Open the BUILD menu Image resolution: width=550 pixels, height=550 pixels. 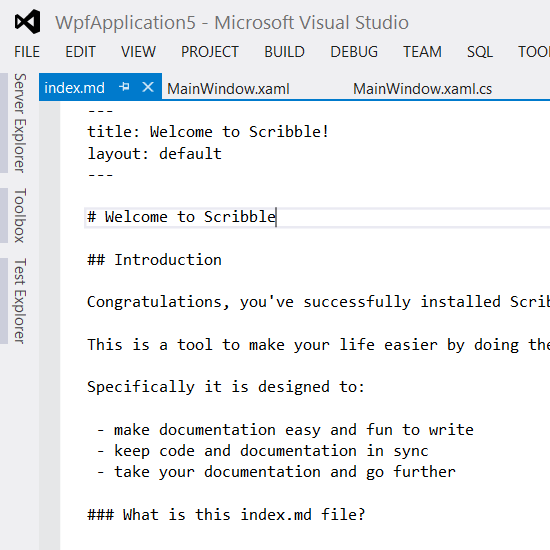tap(284, 52)
